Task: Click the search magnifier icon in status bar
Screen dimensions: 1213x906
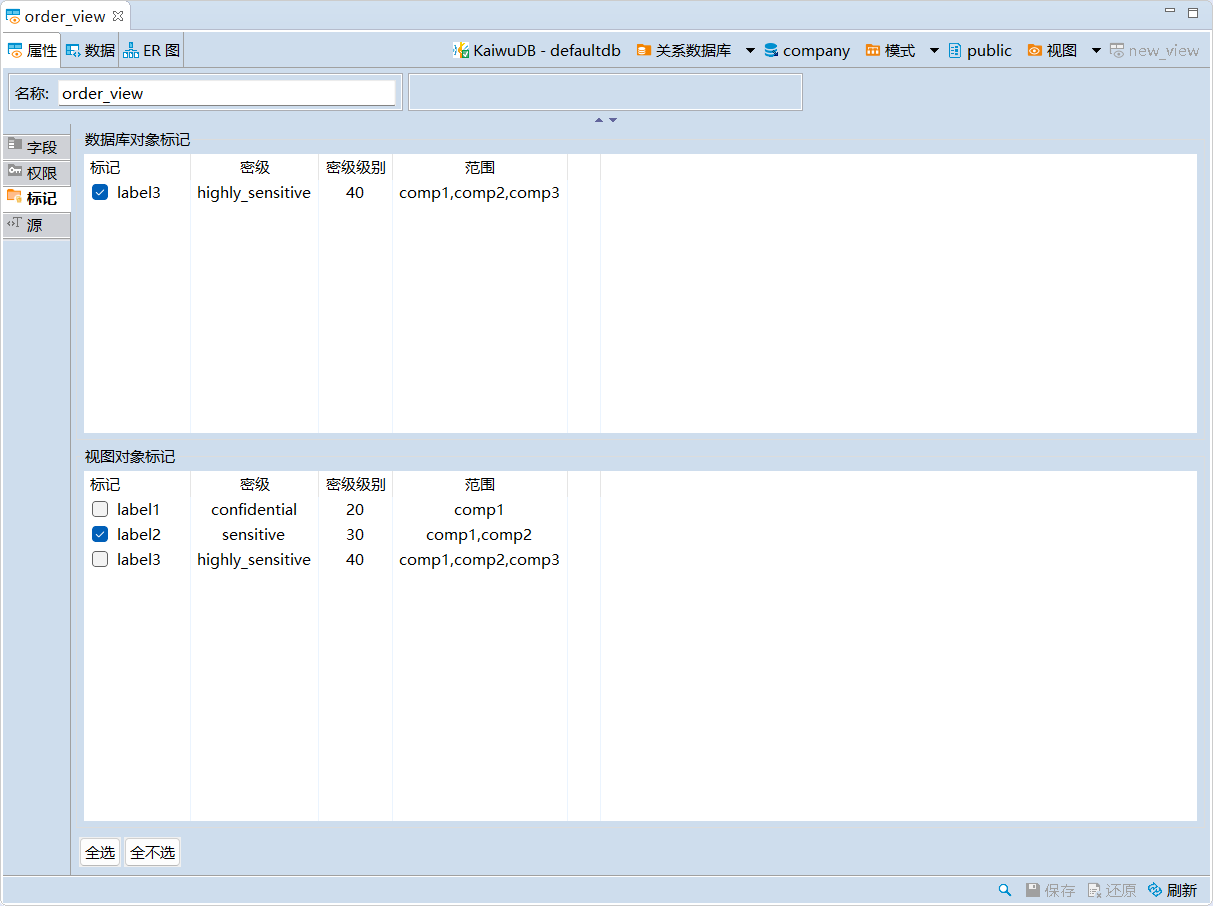Action: pos(1004,890)
